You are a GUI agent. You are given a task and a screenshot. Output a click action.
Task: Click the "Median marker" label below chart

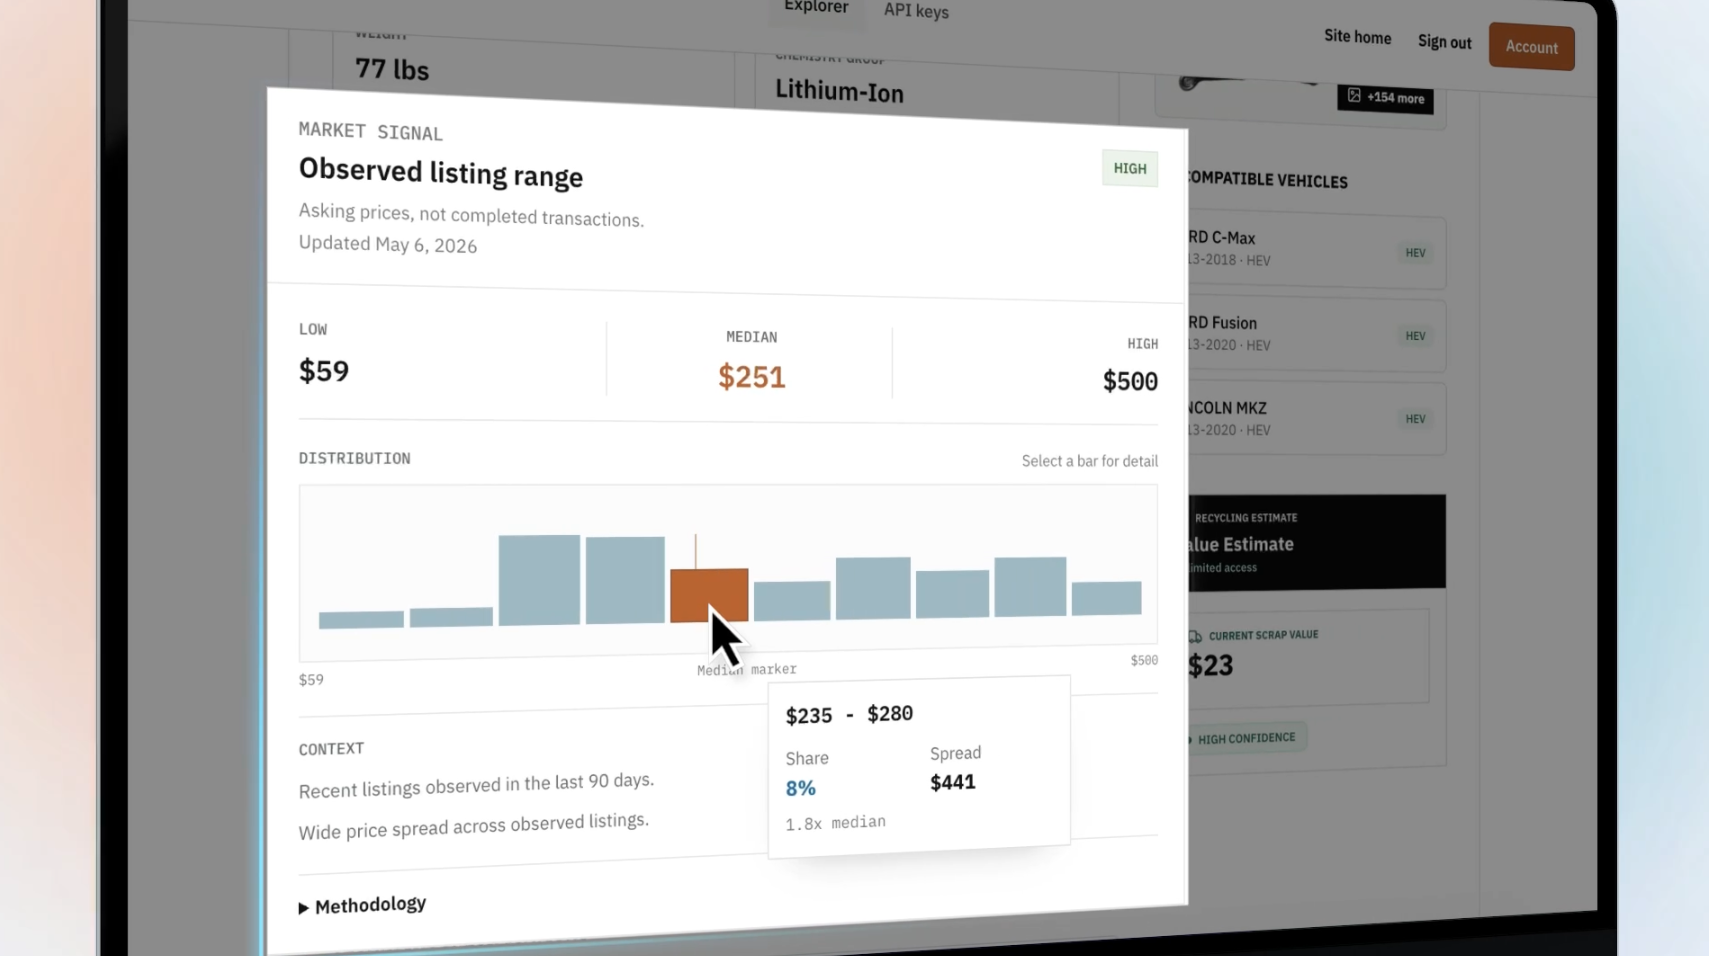click(747, 669)
